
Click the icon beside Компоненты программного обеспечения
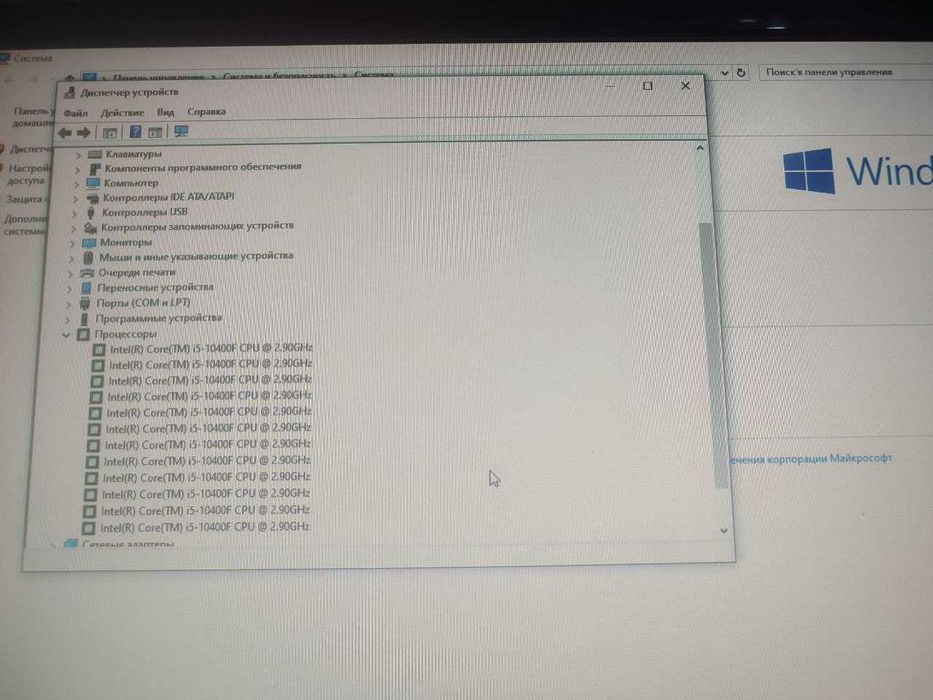pos(94,168)
